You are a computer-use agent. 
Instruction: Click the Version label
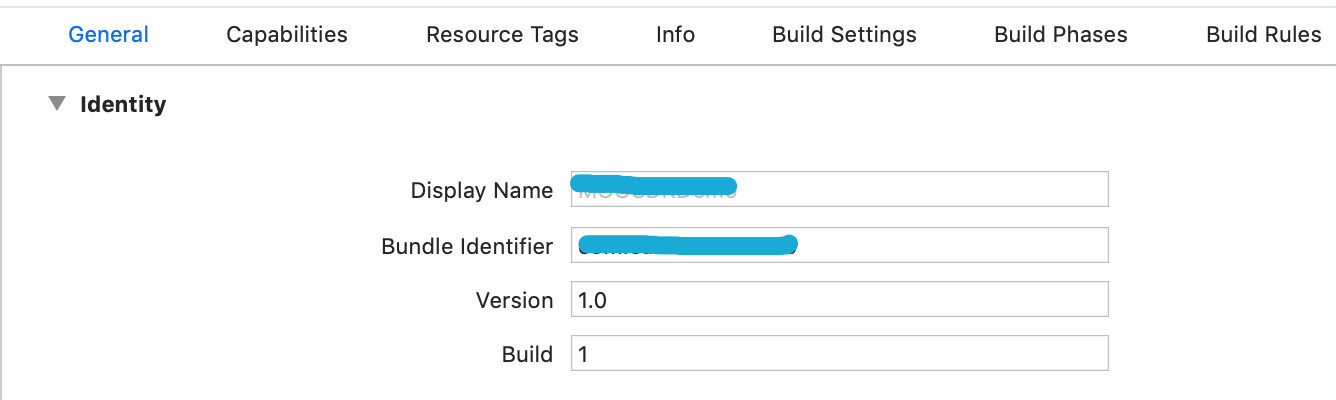[x=514, y=300]
